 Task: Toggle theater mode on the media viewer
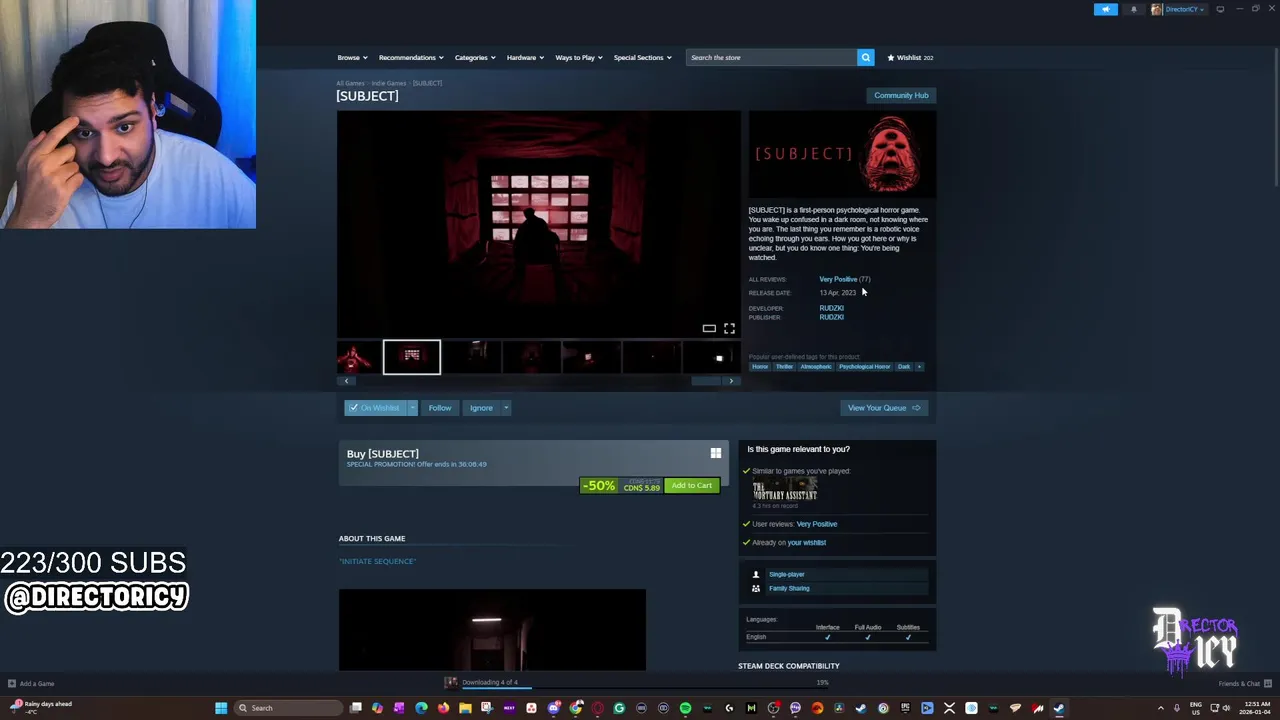(x=709, y=328)
